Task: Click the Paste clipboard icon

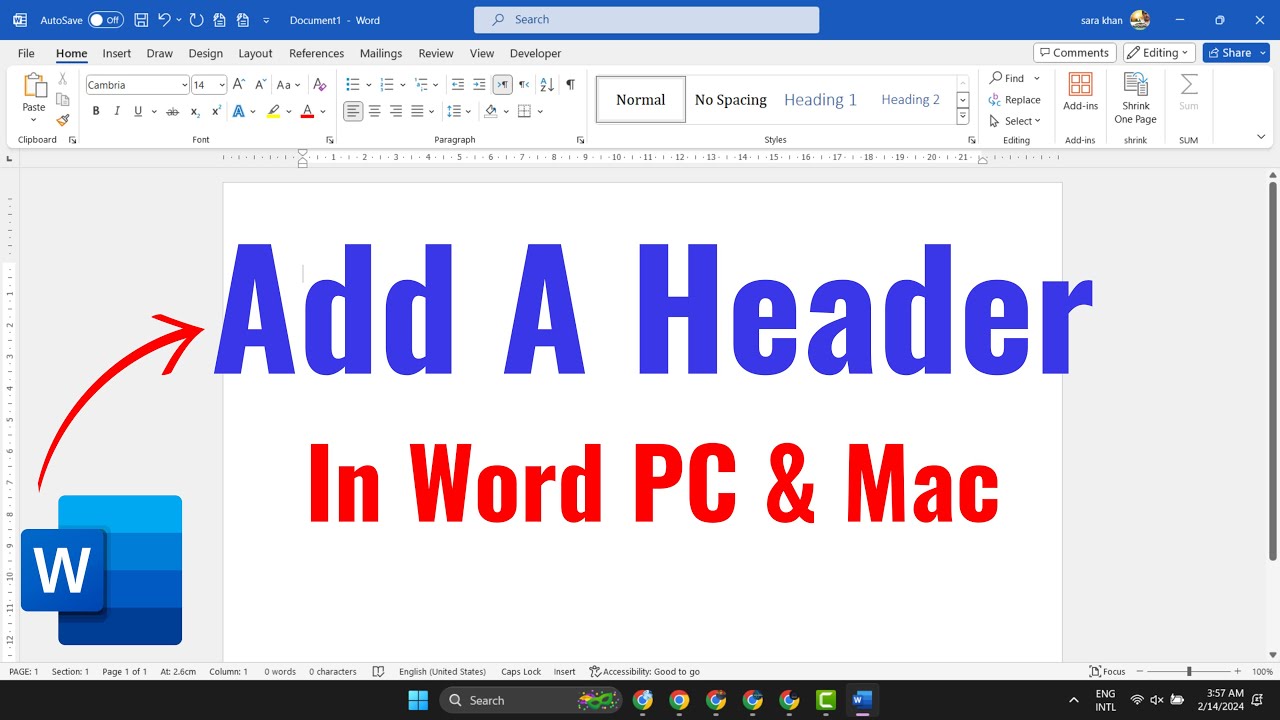Action: 34,86
